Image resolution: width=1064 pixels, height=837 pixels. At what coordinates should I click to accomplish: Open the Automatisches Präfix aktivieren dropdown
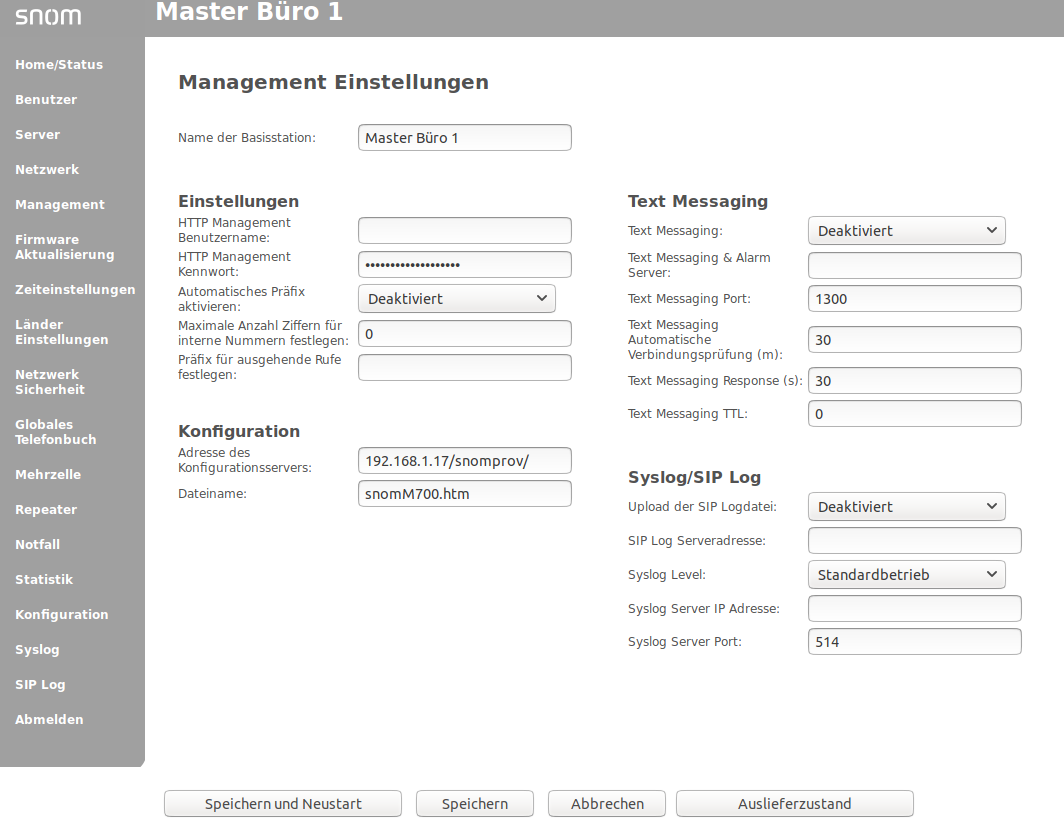coord(456,299)
